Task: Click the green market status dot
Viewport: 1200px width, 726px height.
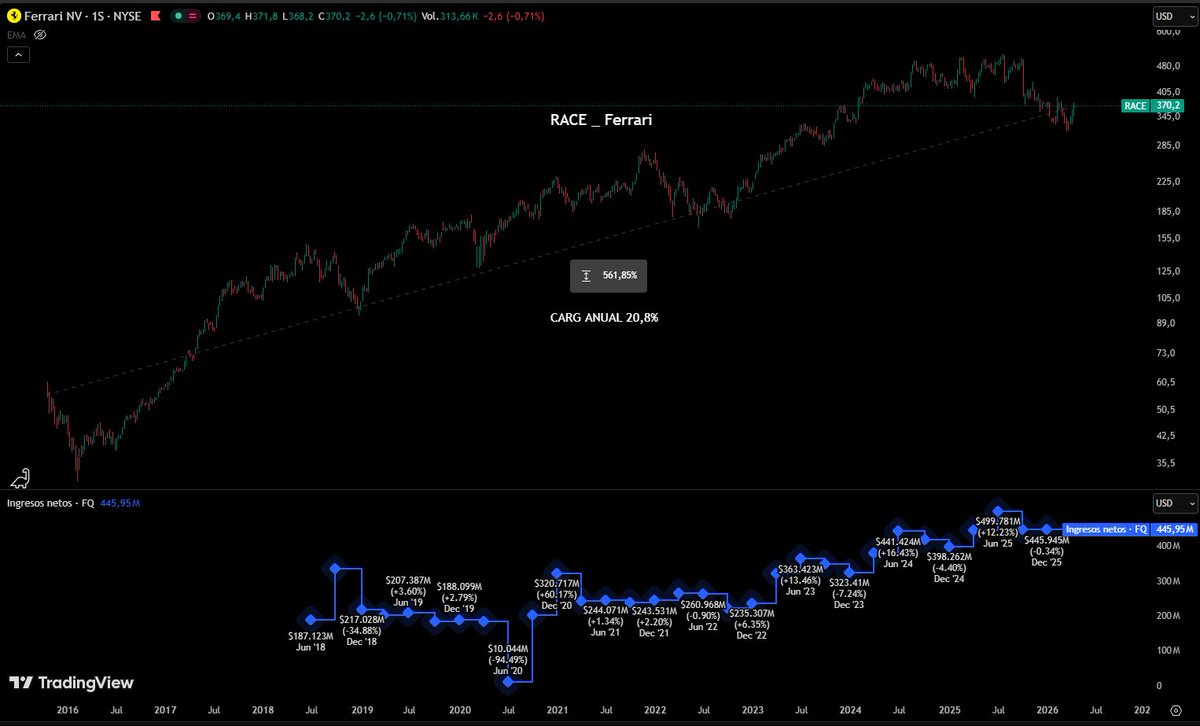Action: pyautogui.click(x=178, y=16)
